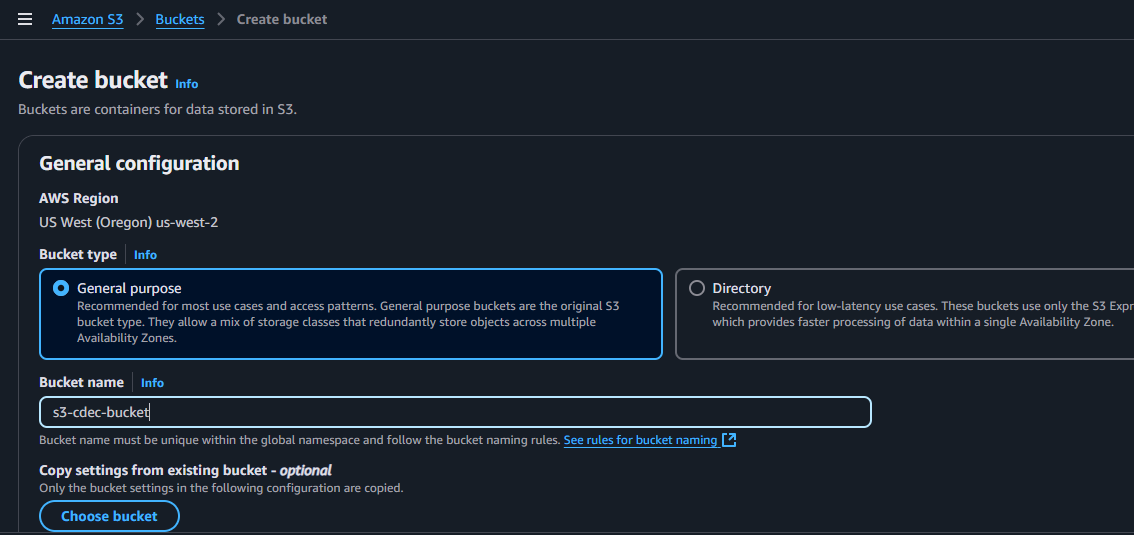Screen dimensions: 1134x535
Task: Click the Bucket name field label
Action: point(81,382)
